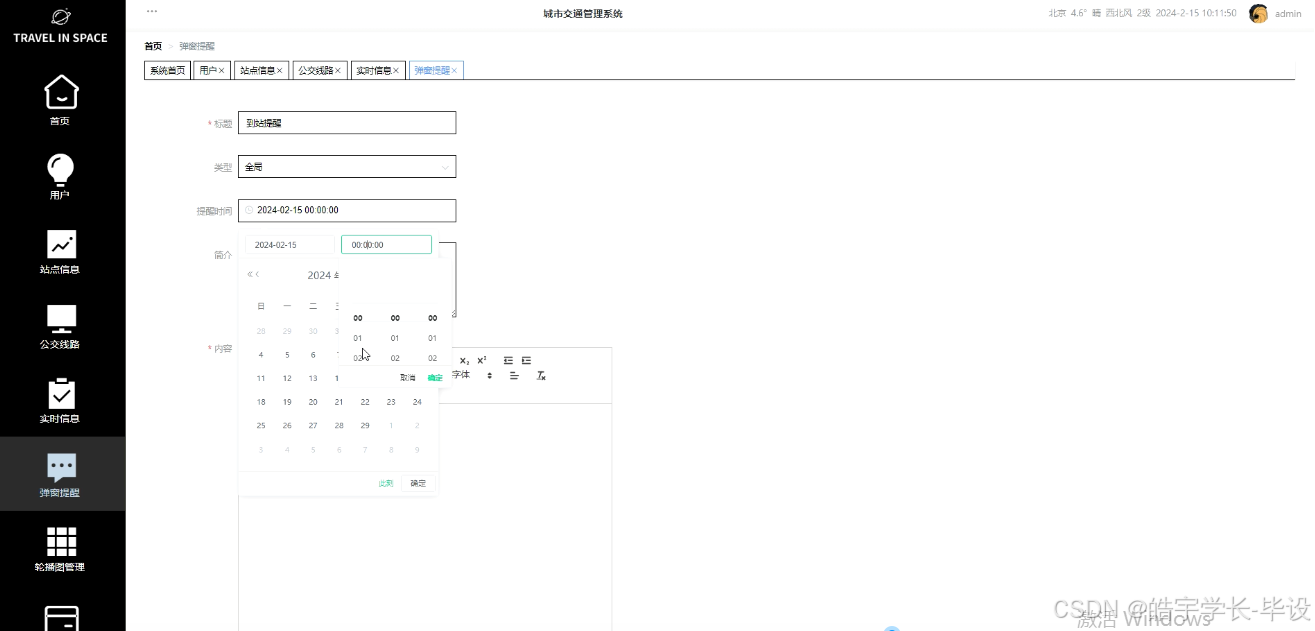This screenshot has height=631, width=1315.
Task: Click the bordered 确定 button under calendar
Action: tap(418, 483)
